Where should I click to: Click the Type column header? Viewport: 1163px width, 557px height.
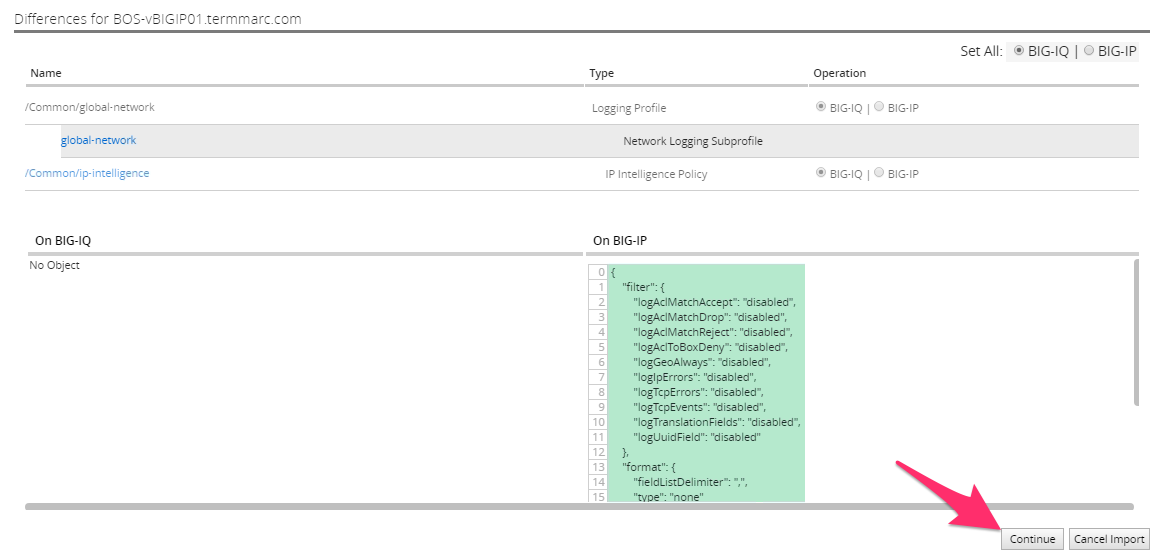pos(602,73)
